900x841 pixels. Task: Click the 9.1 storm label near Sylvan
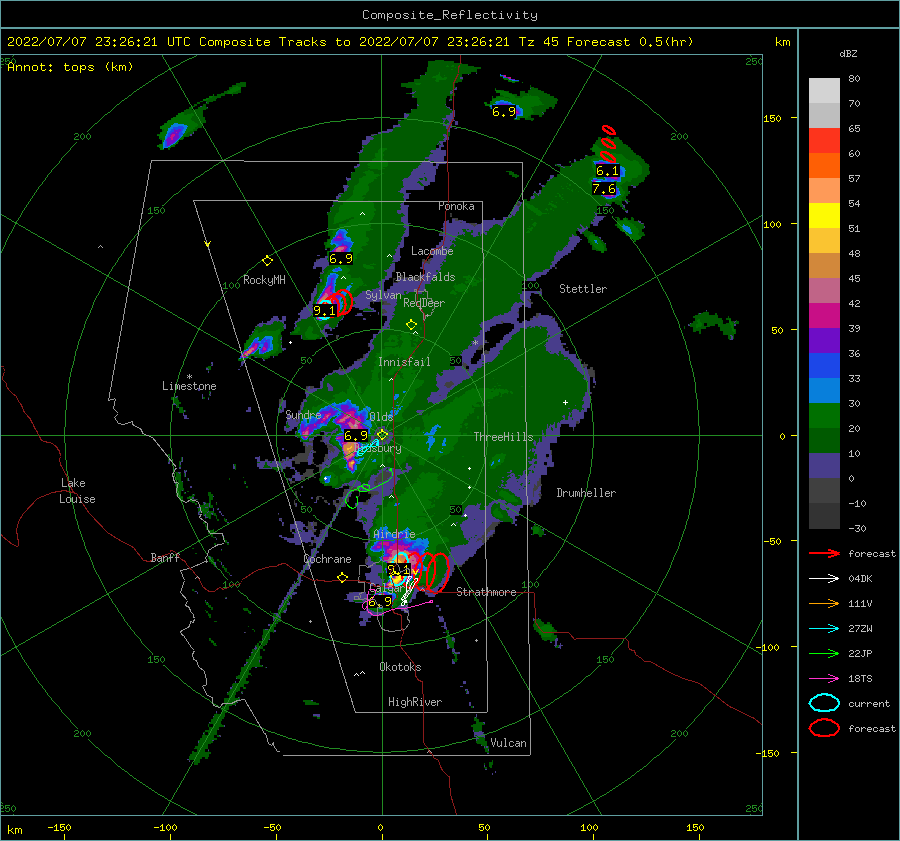coord(324,311)
